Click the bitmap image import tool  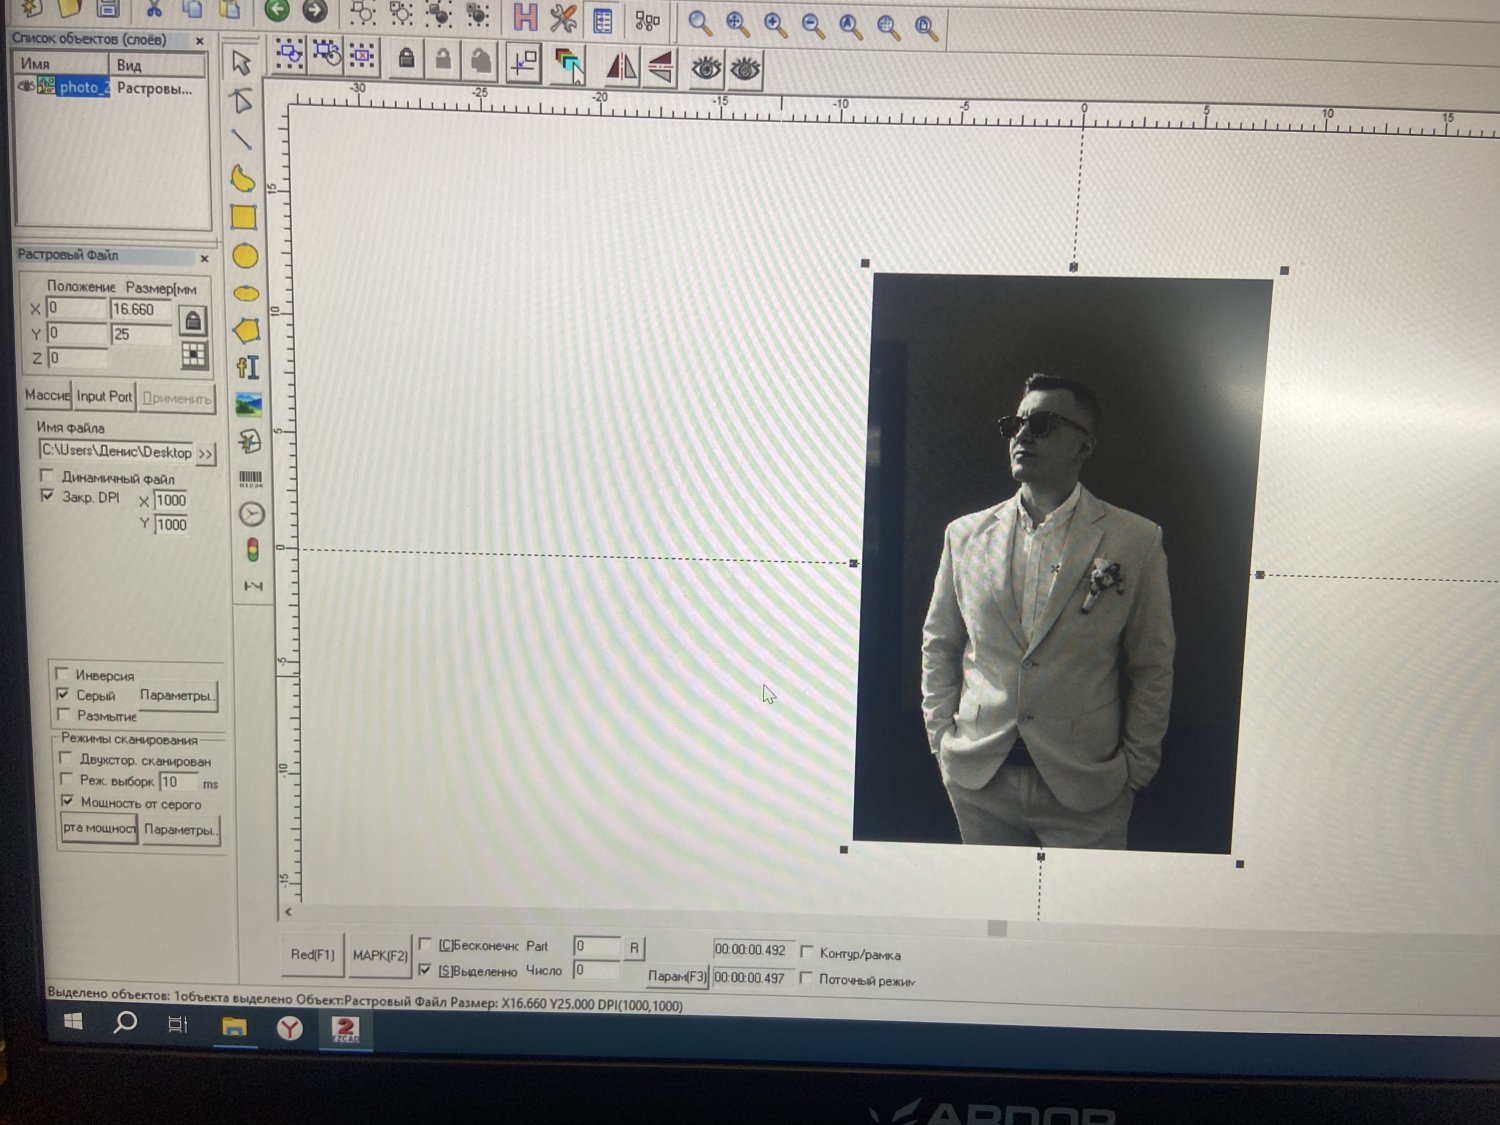click(248, 405)
